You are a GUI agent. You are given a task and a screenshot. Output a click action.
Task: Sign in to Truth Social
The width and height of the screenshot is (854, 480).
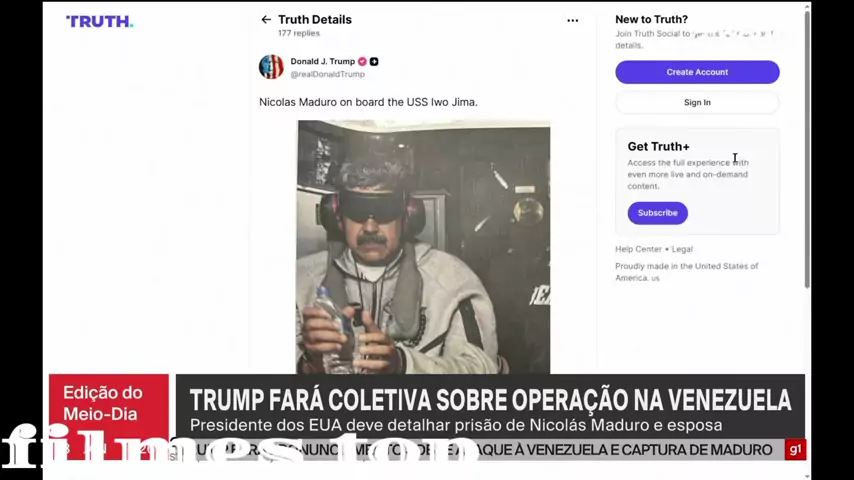pyautogui.click(x=697, y=102)
